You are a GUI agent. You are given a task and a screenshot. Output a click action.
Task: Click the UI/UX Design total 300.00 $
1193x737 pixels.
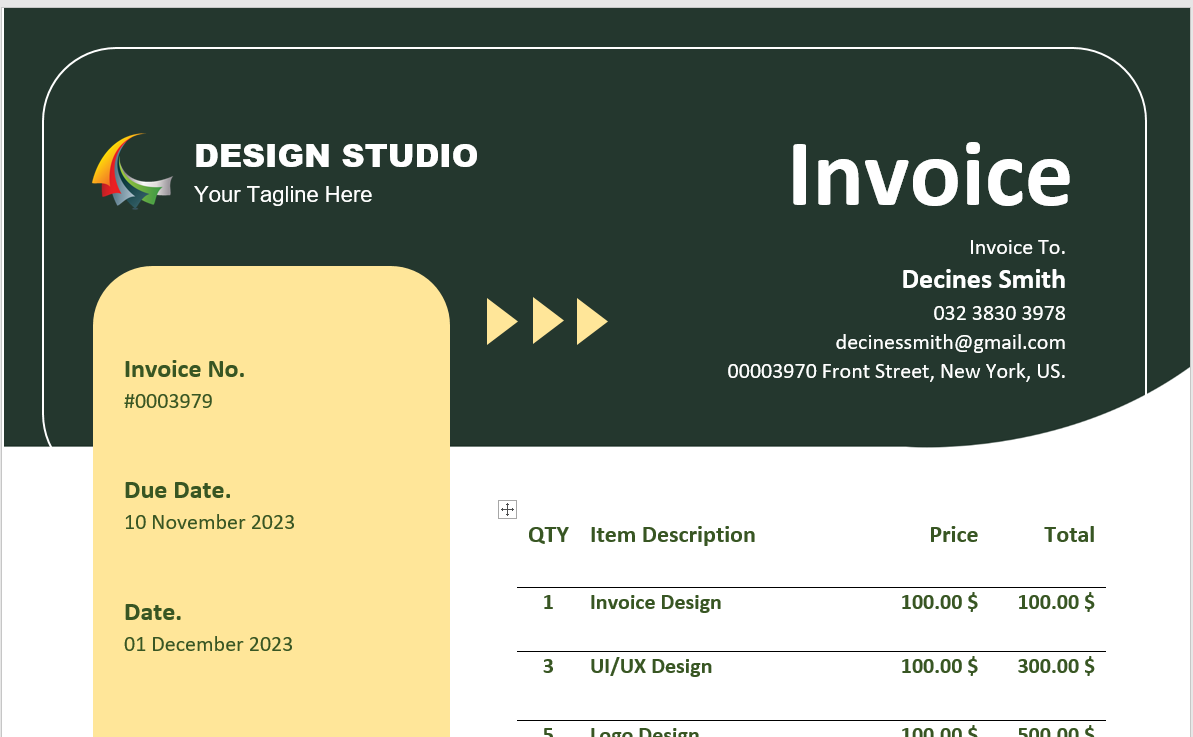pyautogui.click(x=1055, y=666)
